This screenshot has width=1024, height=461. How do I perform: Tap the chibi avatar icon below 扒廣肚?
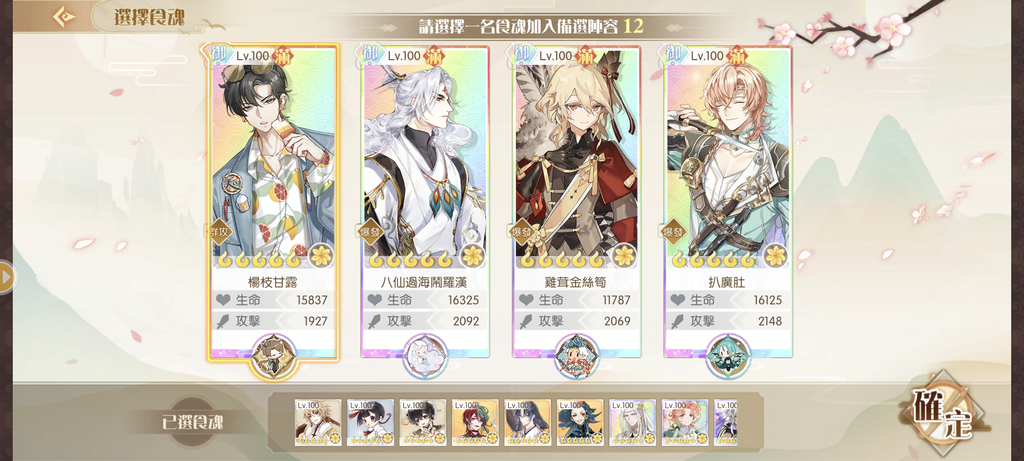[728, 357]
